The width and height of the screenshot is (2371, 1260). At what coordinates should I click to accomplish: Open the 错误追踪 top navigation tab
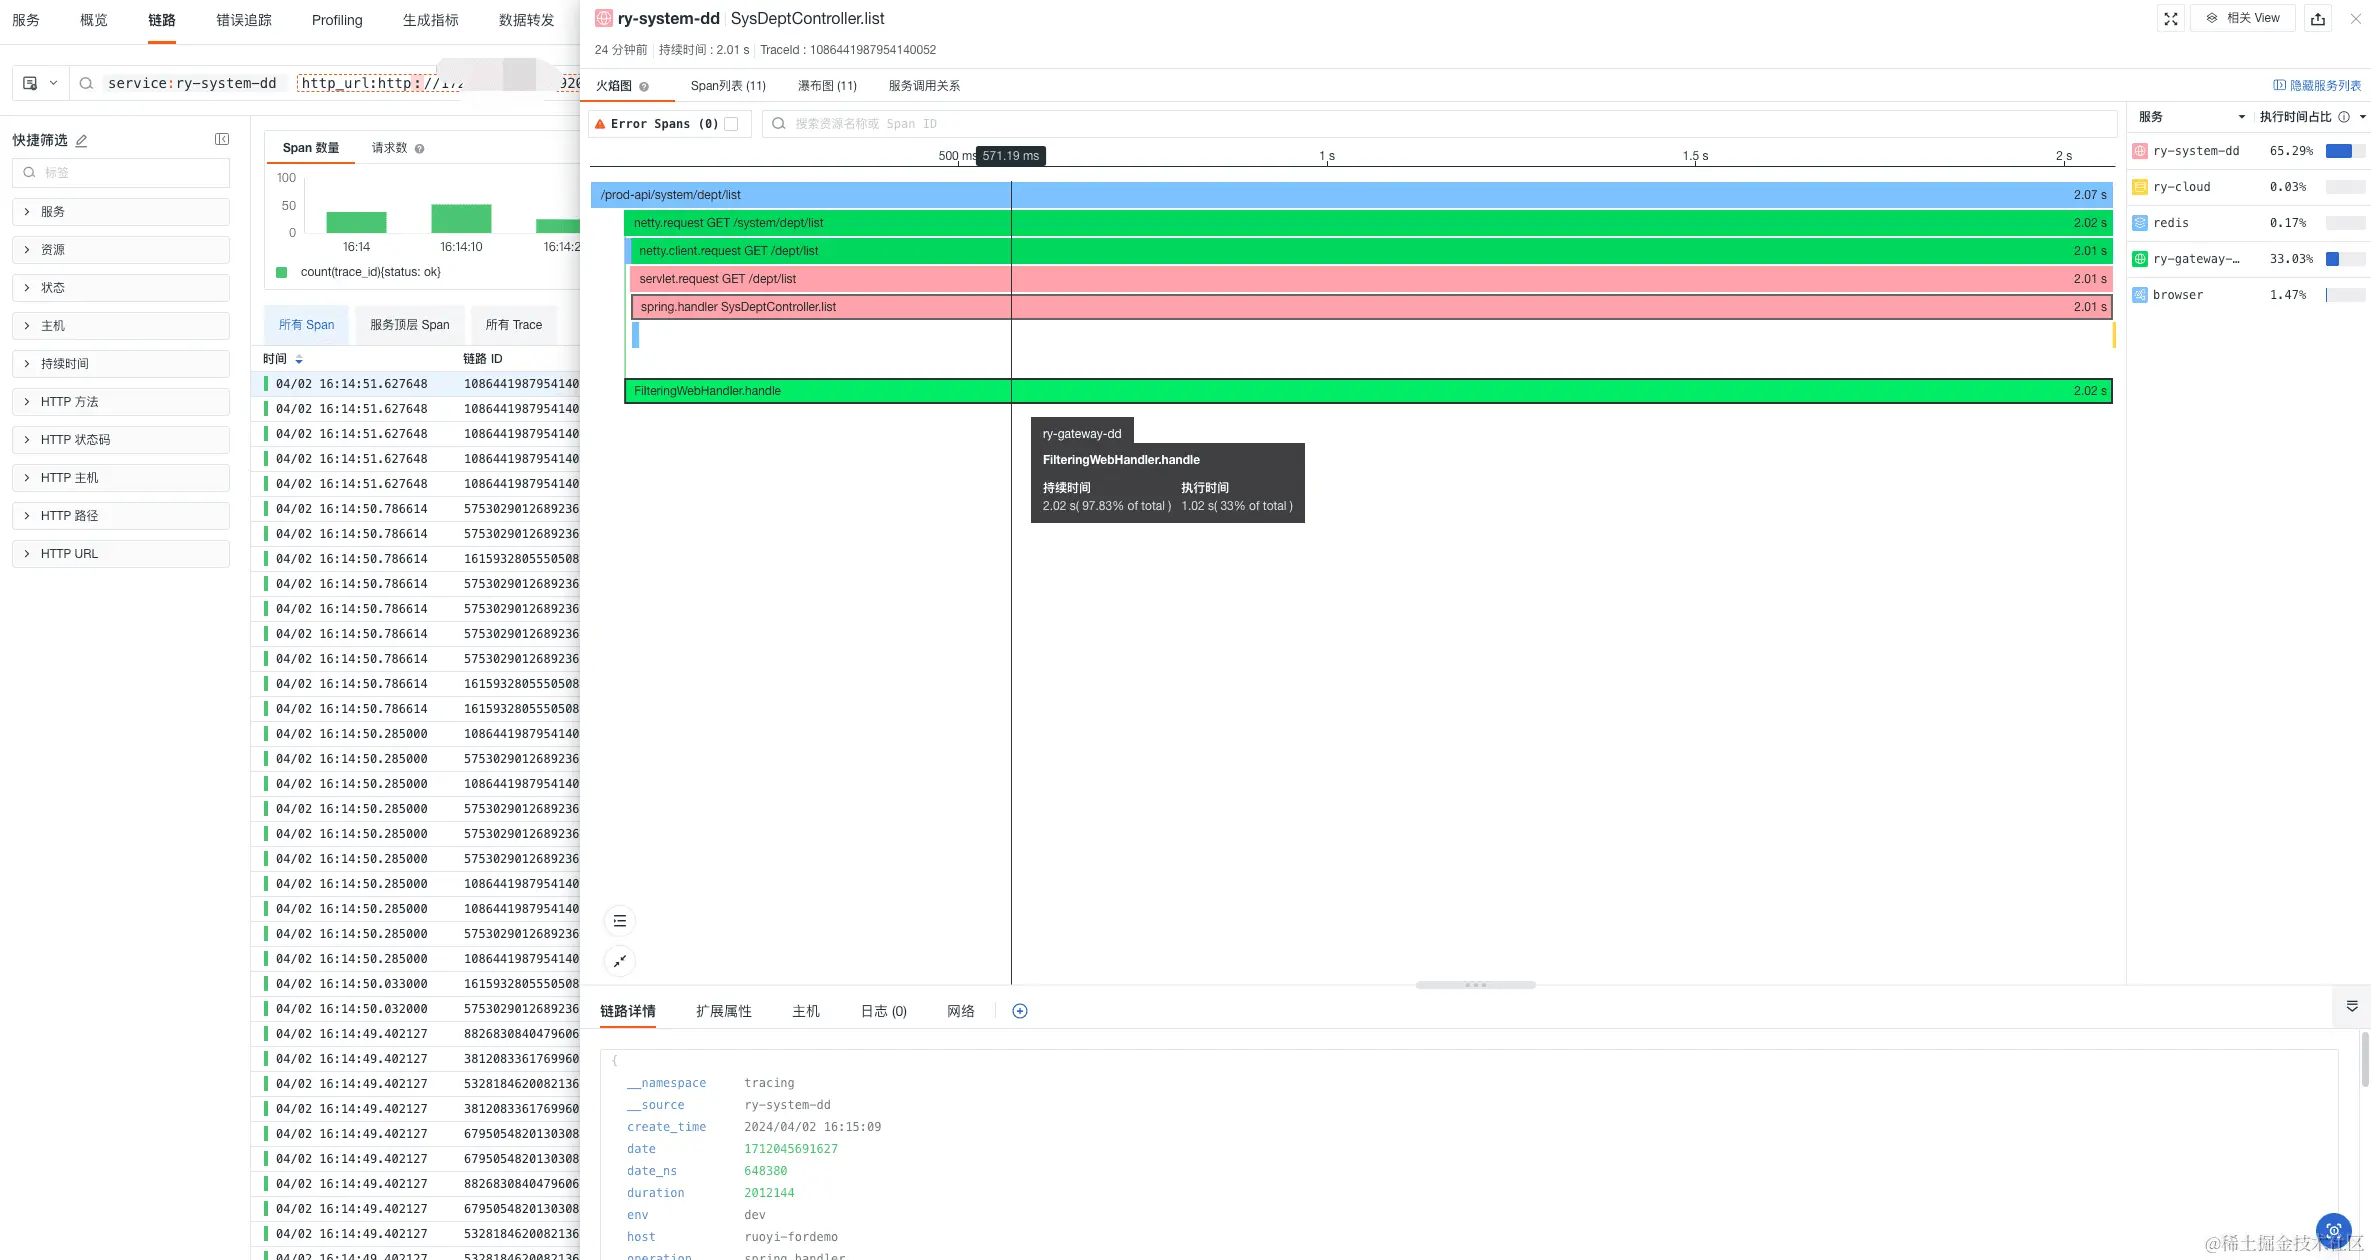click(244, 20)
